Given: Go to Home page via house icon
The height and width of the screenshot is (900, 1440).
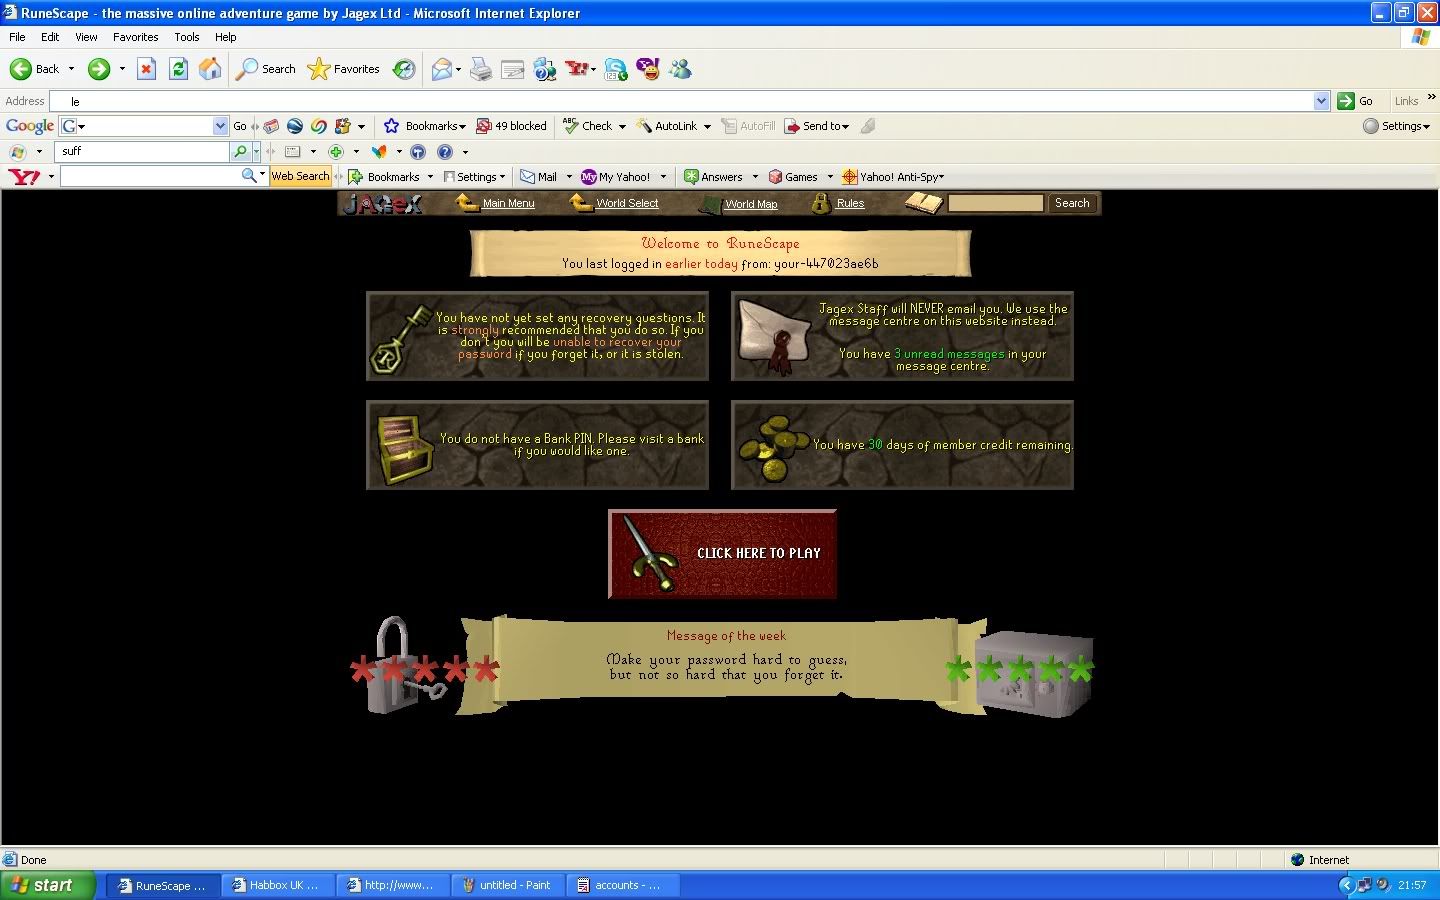Looking at the screenshot, I should [x=210, y=69].
